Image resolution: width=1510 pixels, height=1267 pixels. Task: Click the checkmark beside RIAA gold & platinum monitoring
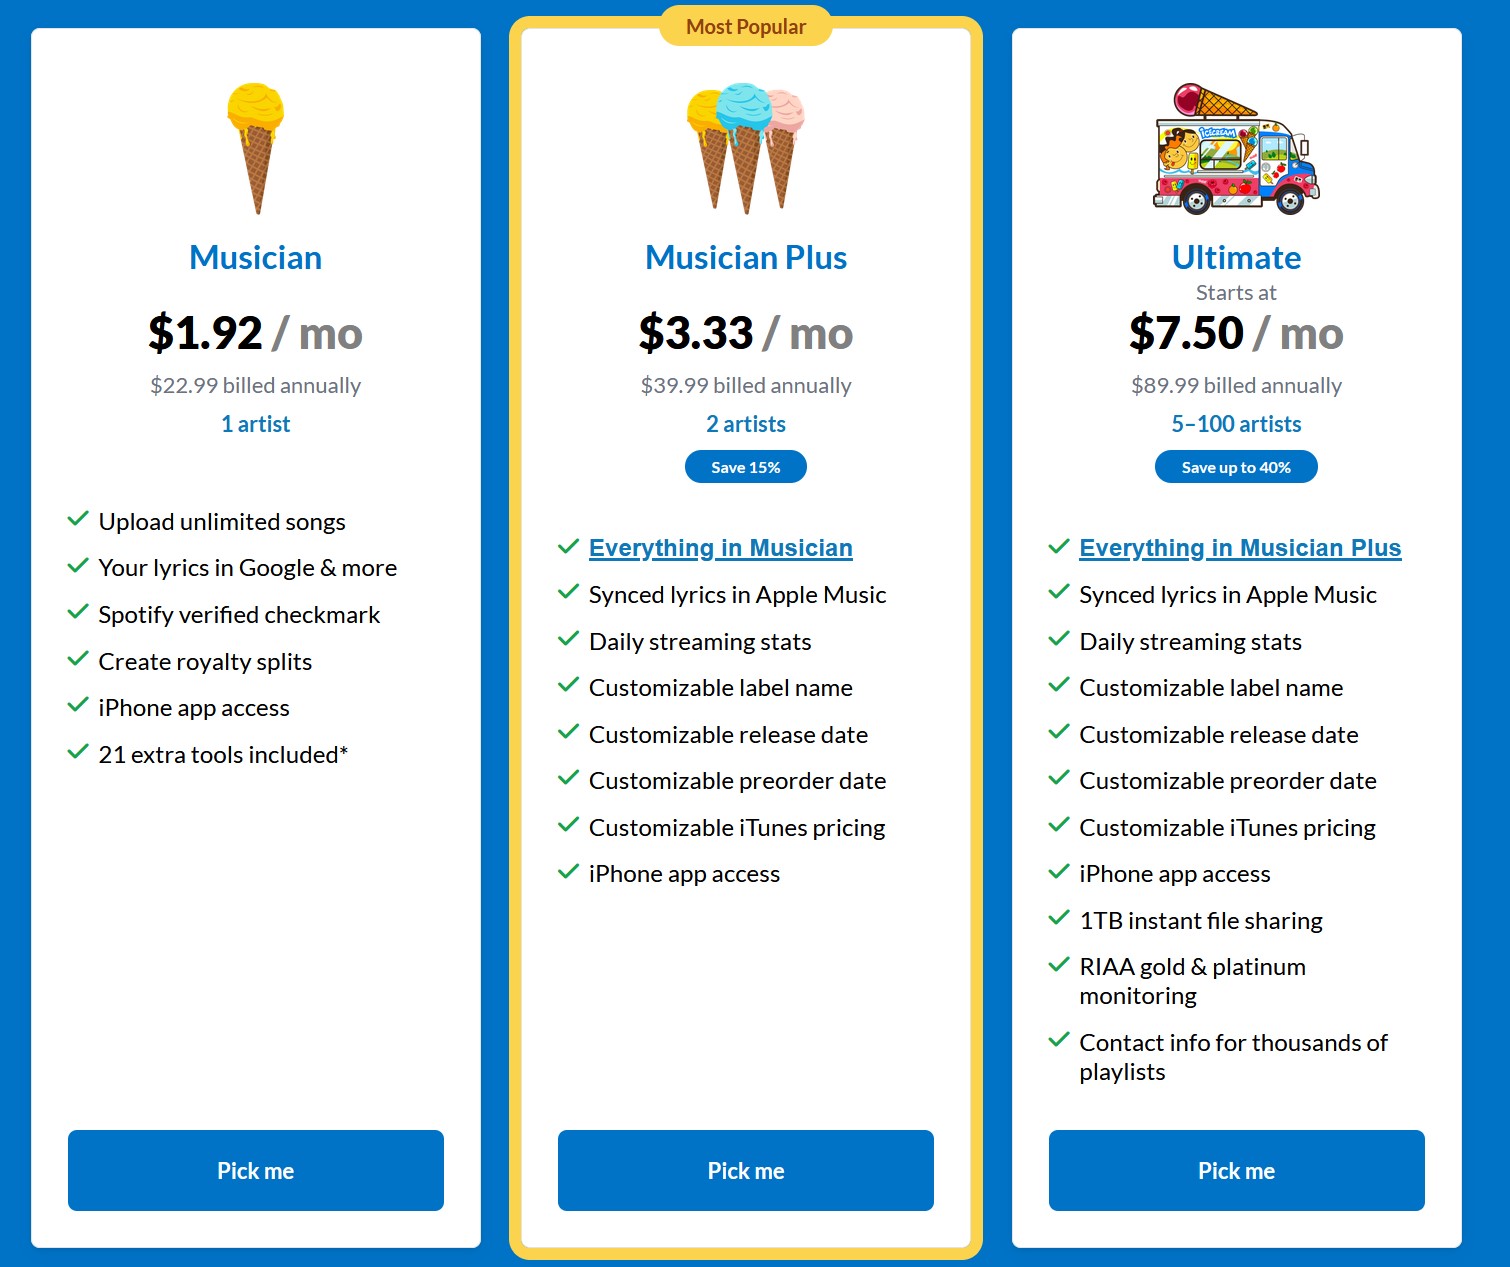[x=1059, y=965]
